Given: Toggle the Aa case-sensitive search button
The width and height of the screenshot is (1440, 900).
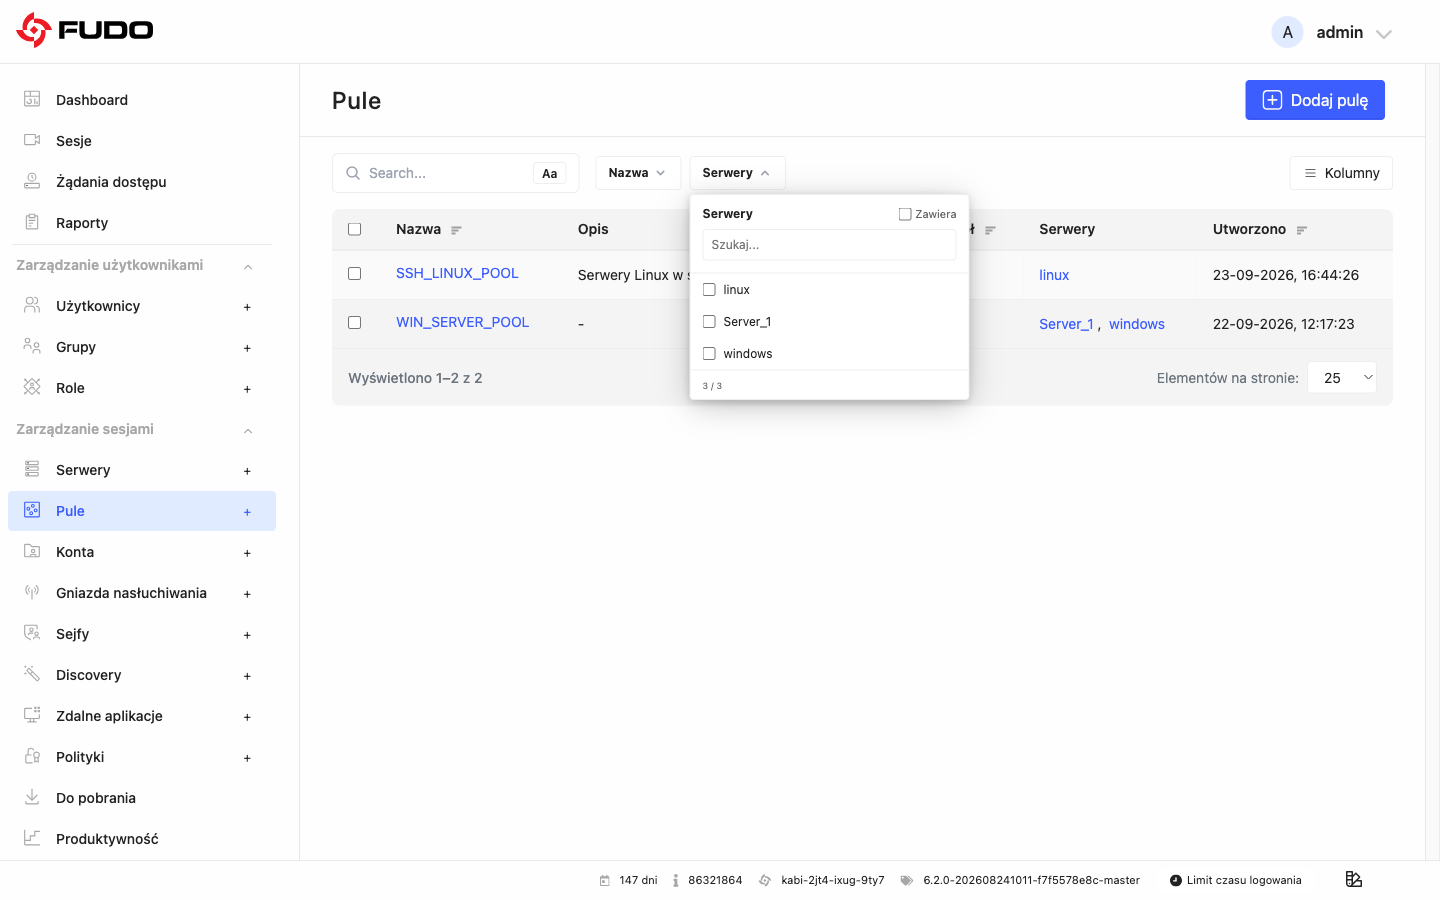Looking at the screenshot, I should pos(550,174).
